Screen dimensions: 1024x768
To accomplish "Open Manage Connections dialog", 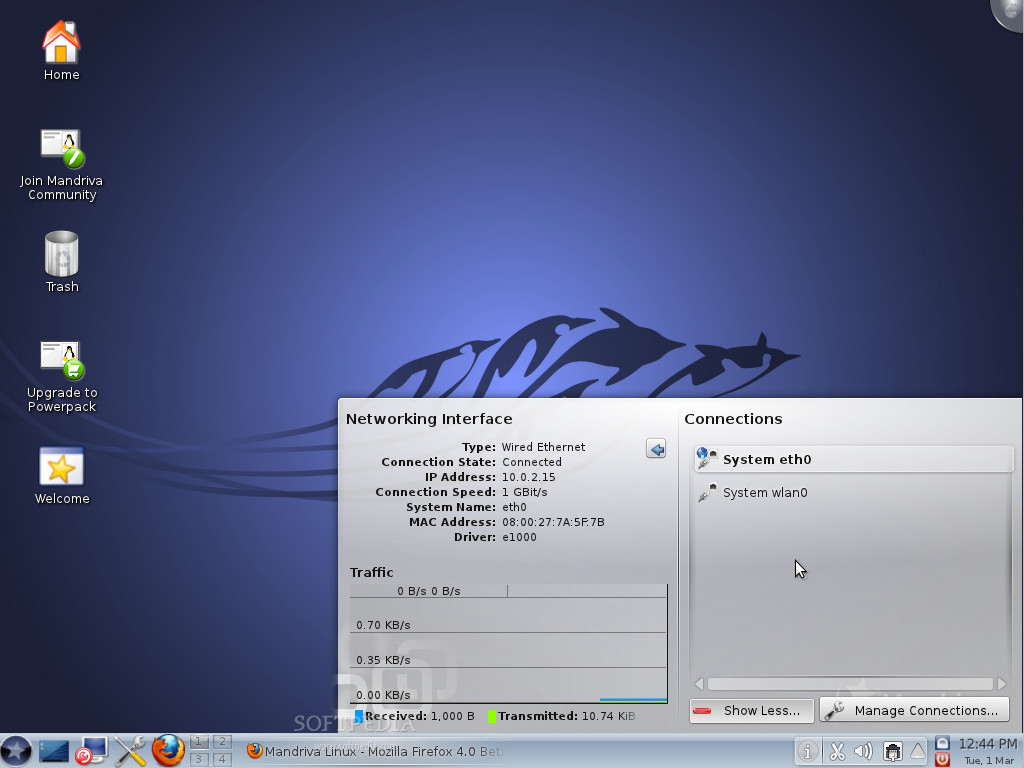I will (913, 710).
